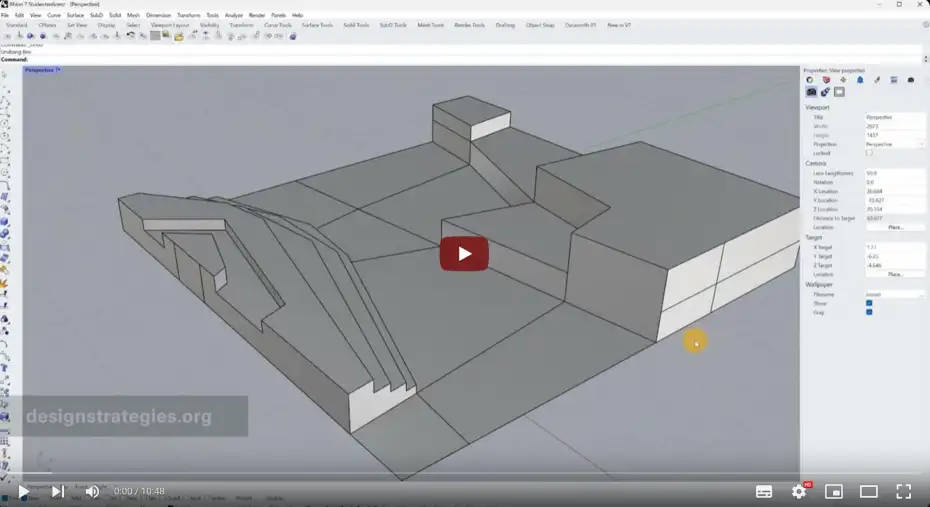Click the red YouTube play button overlay
This screenshot has height=507, width=930.
464,254
